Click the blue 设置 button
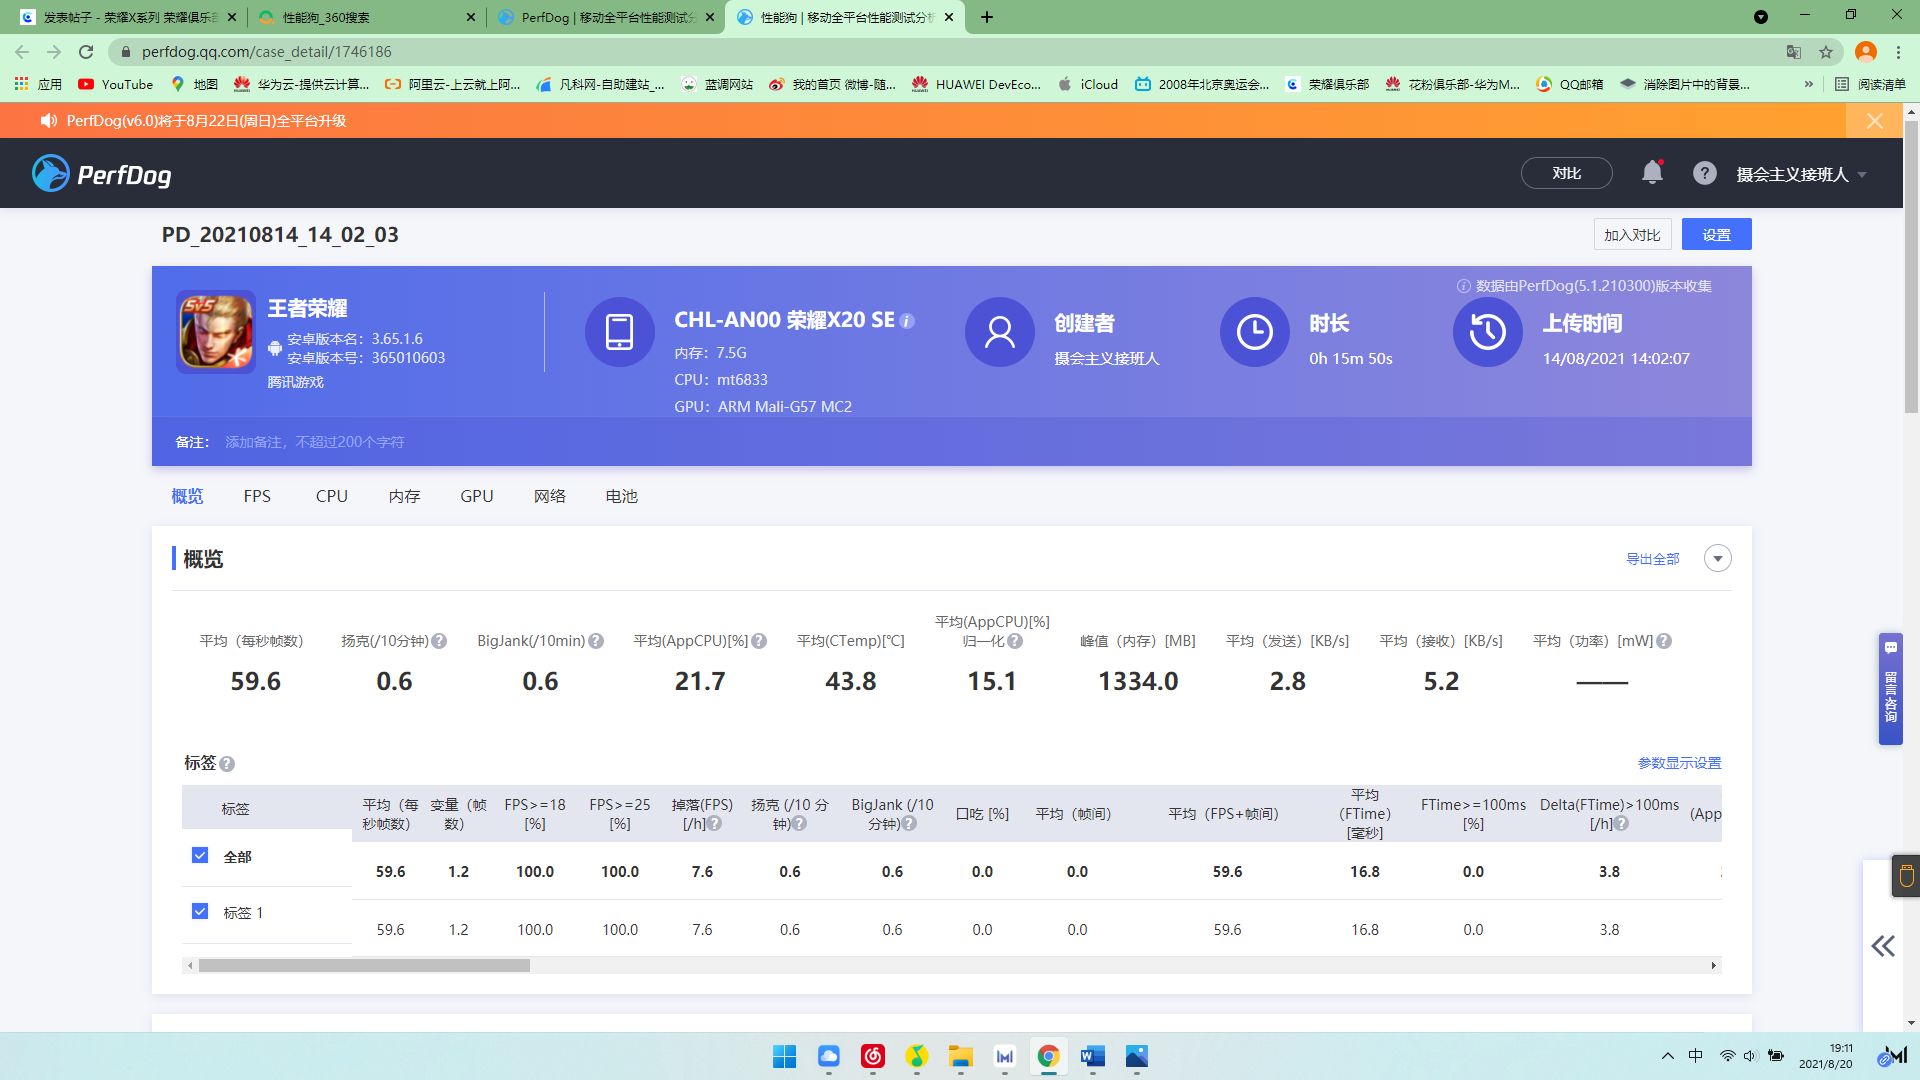The width and height of the screenshot is (1920, 1080). tap(1716, 235)
